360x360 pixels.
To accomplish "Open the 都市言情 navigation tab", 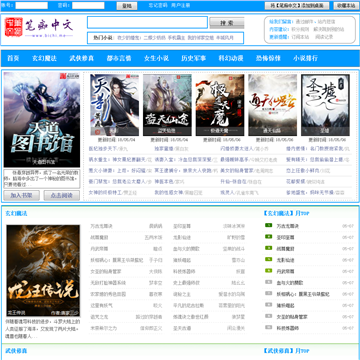I will (x=119, y=58).
